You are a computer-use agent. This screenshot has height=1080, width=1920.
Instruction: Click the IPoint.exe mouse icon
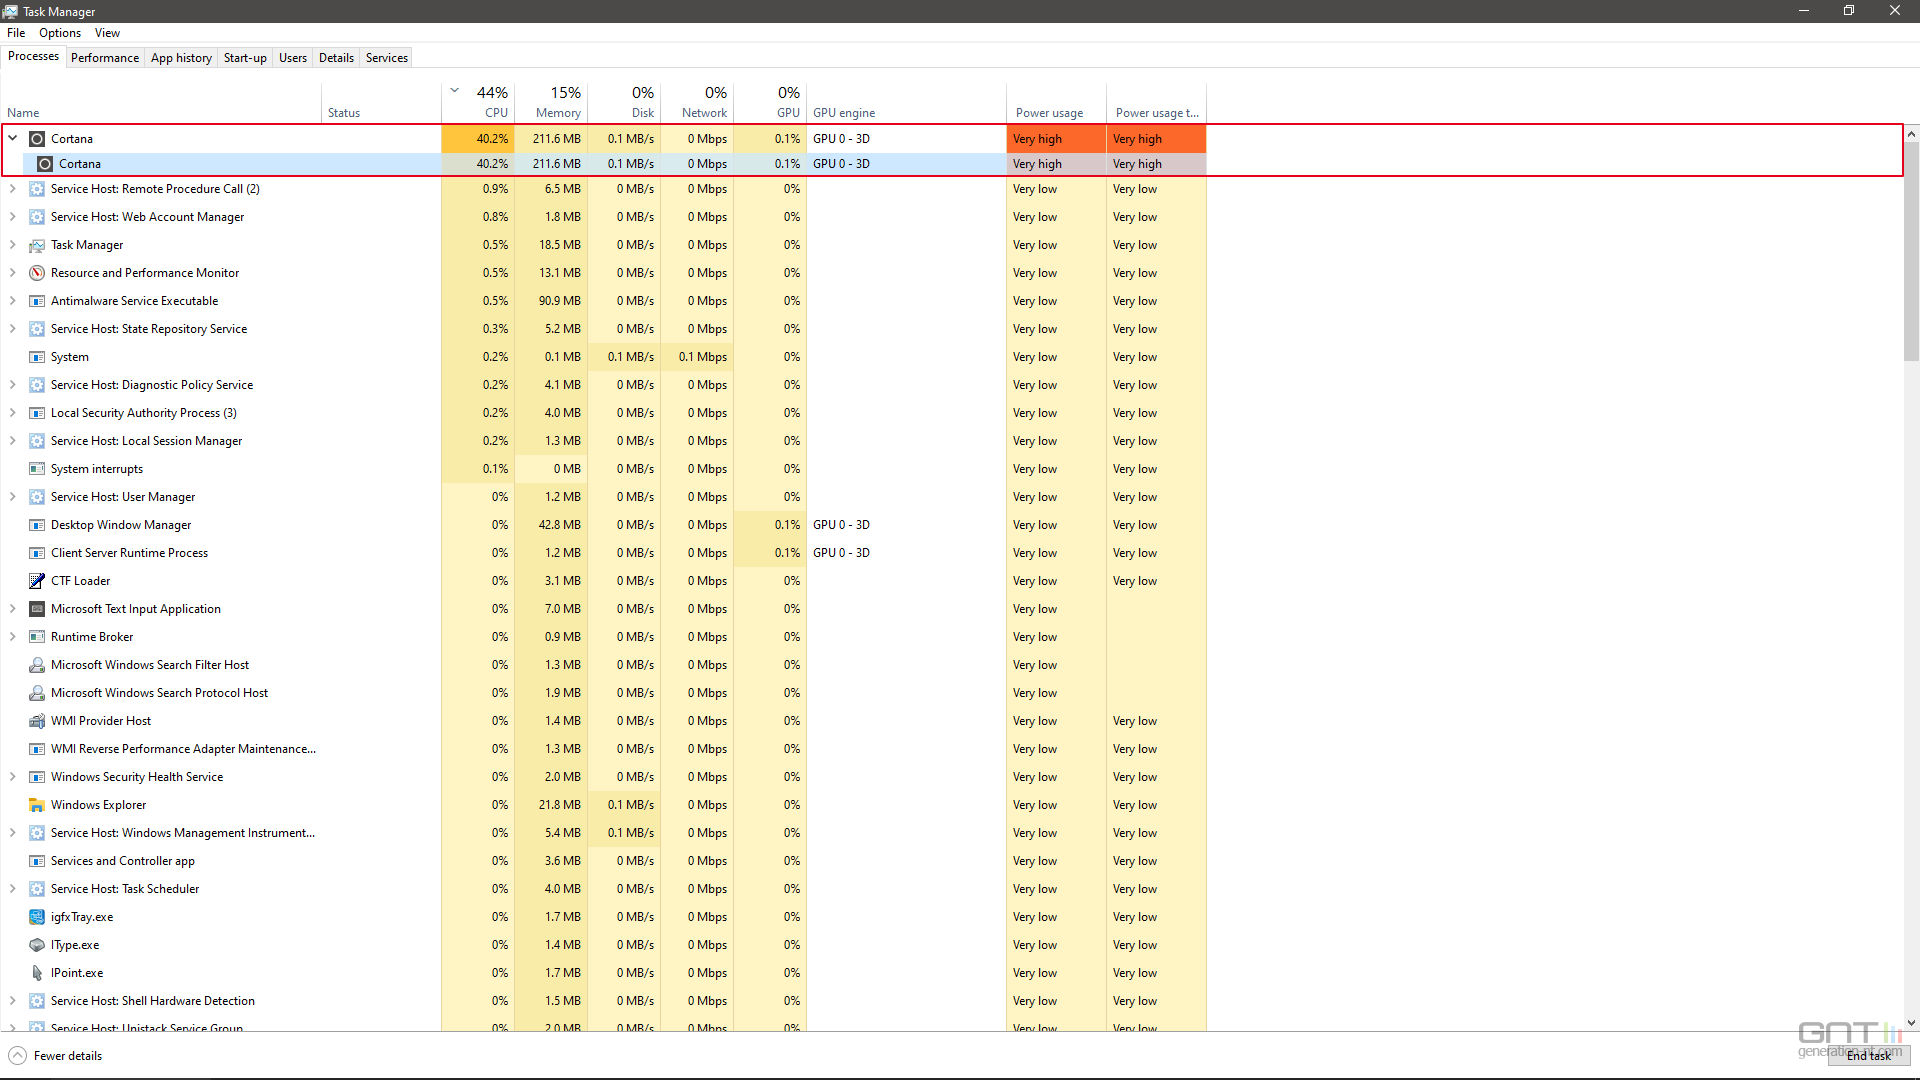coord(37,973)
